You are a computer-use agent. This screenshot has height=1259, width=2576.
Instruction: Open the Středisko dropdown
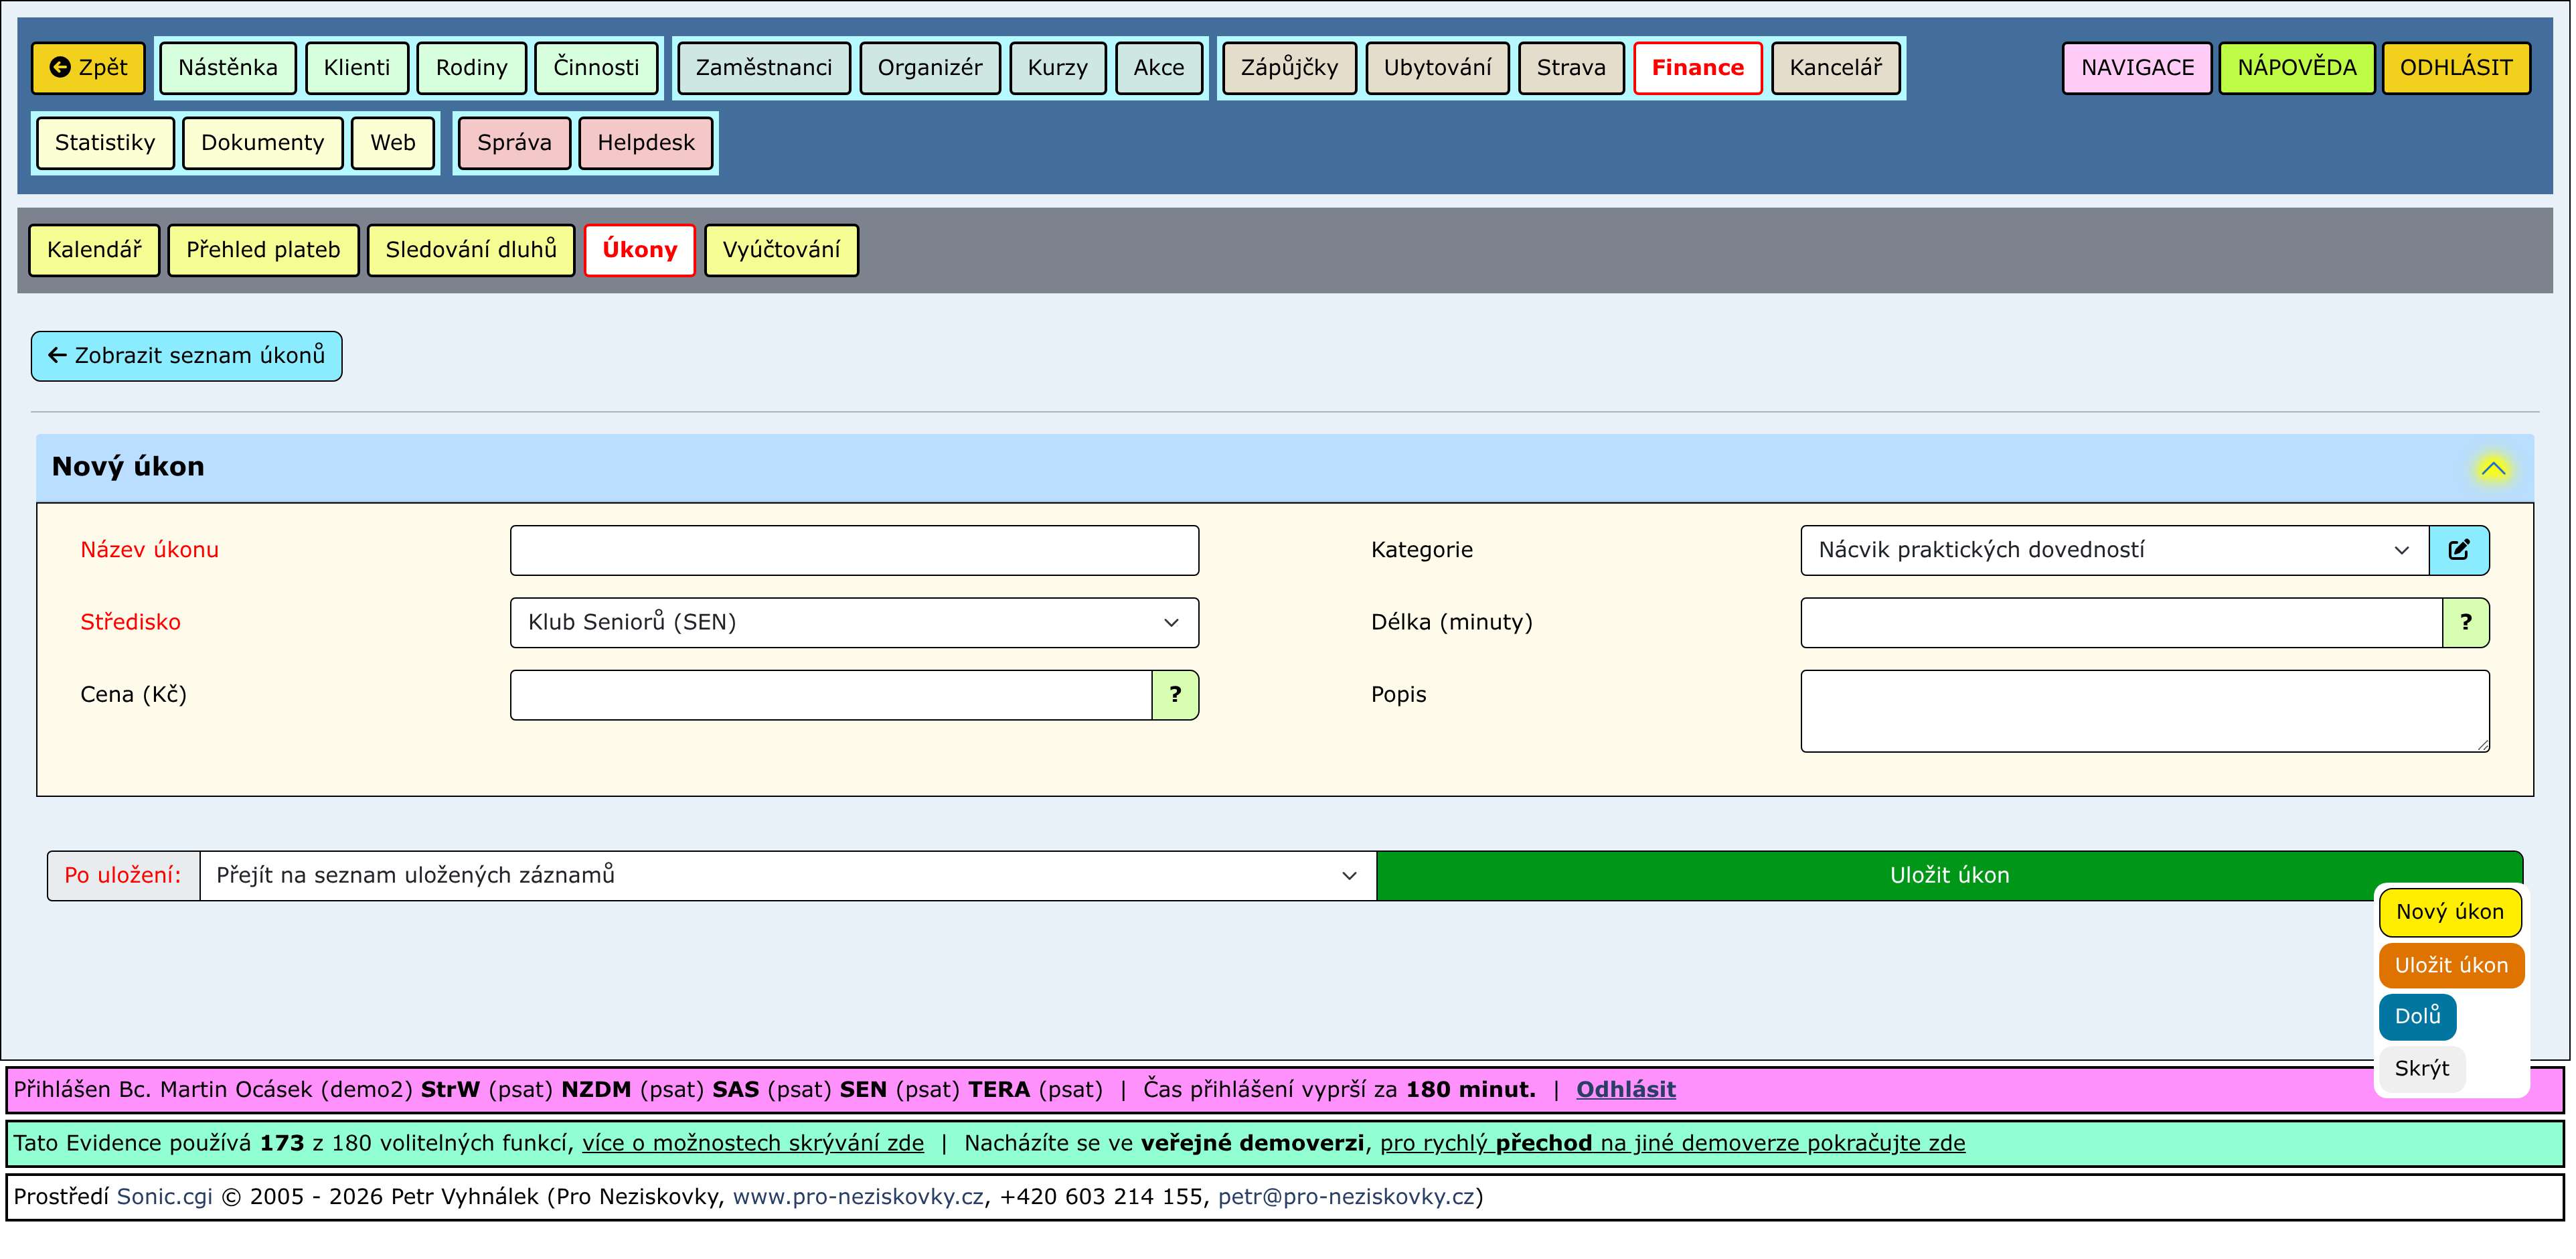click(x=853, y=622)
